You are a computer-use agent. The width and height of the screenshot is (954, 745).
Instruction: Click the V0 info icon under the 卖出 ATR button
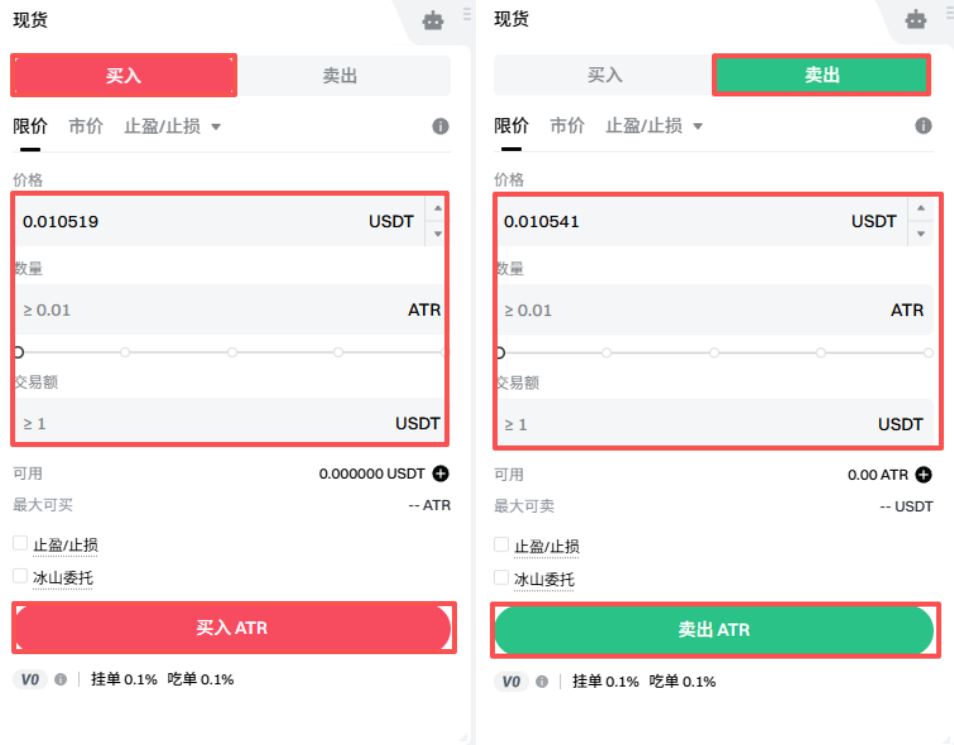coord(542,681)
